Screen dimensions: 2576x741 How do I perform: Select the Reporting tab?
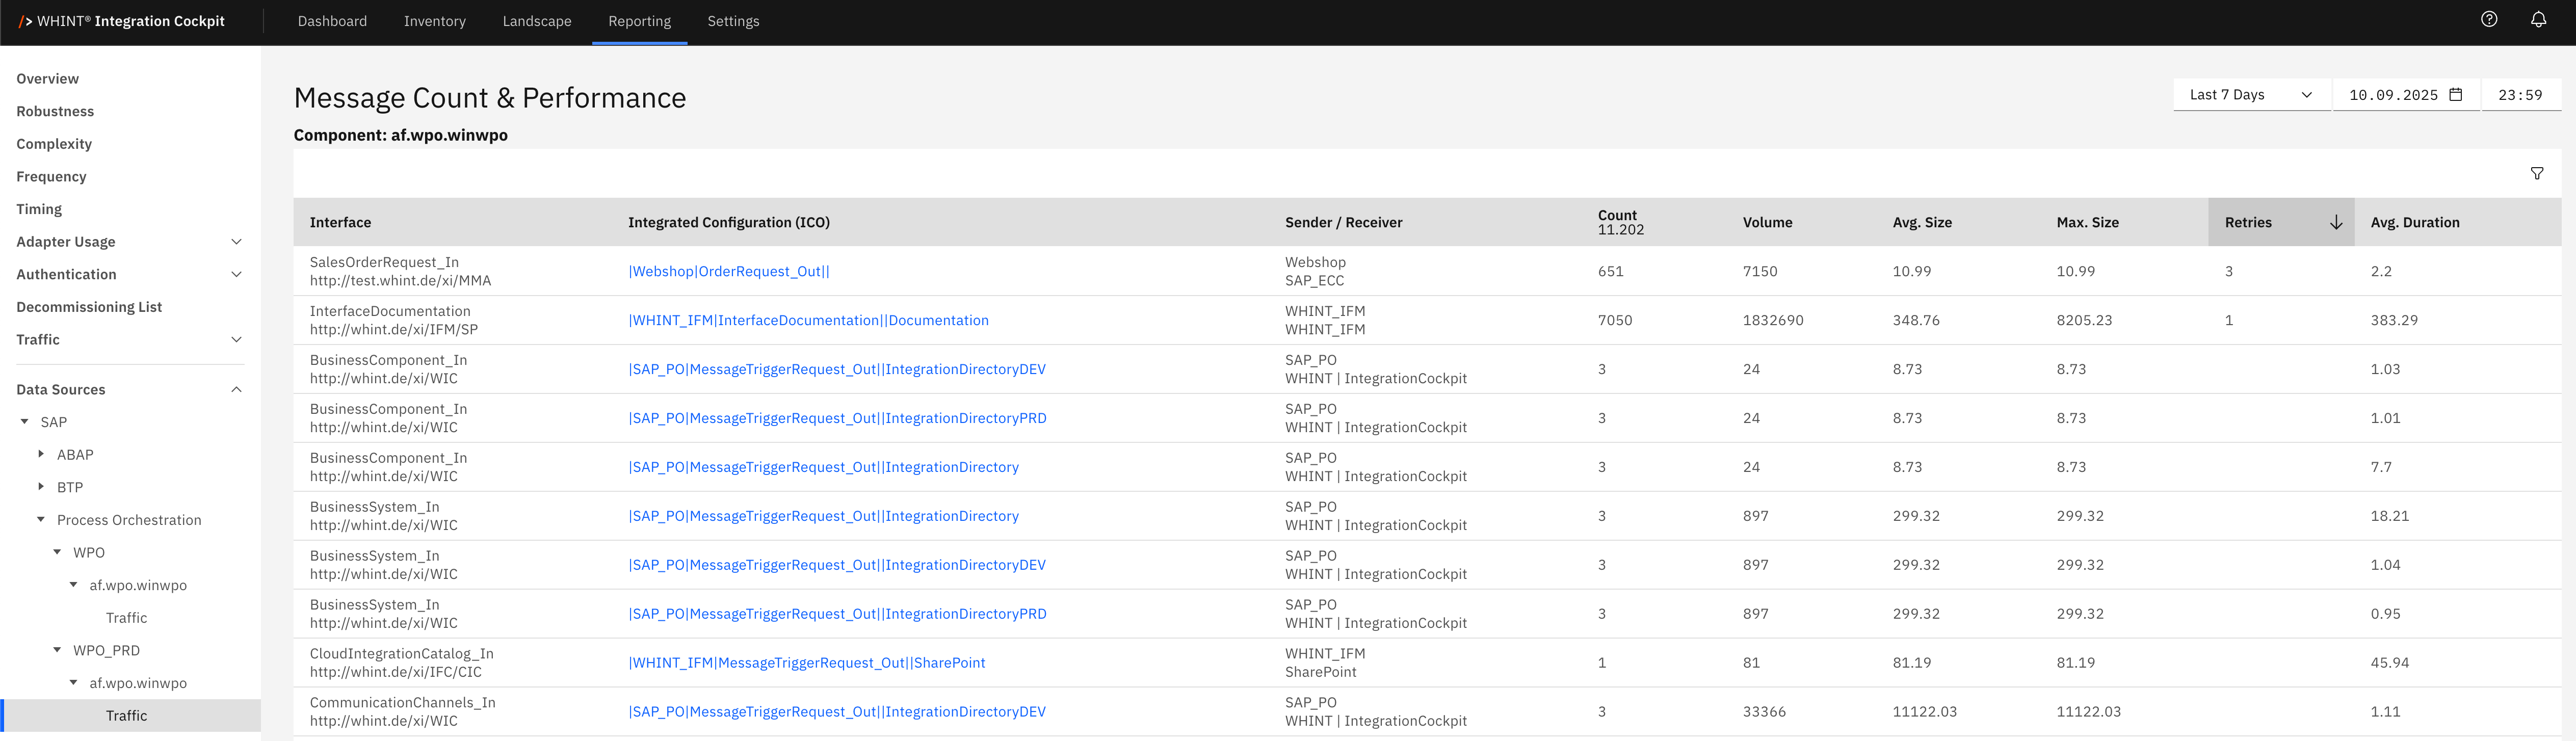coord(640,21)
